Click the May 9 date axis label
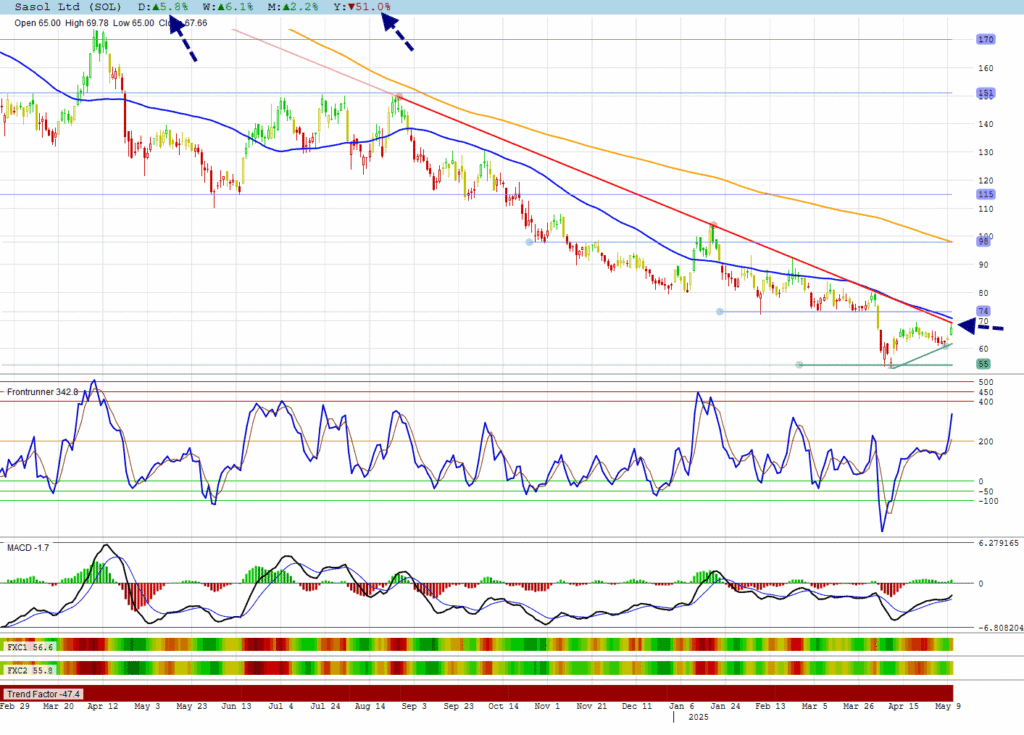The image size is (1024, 735). [x=948, y=706]
